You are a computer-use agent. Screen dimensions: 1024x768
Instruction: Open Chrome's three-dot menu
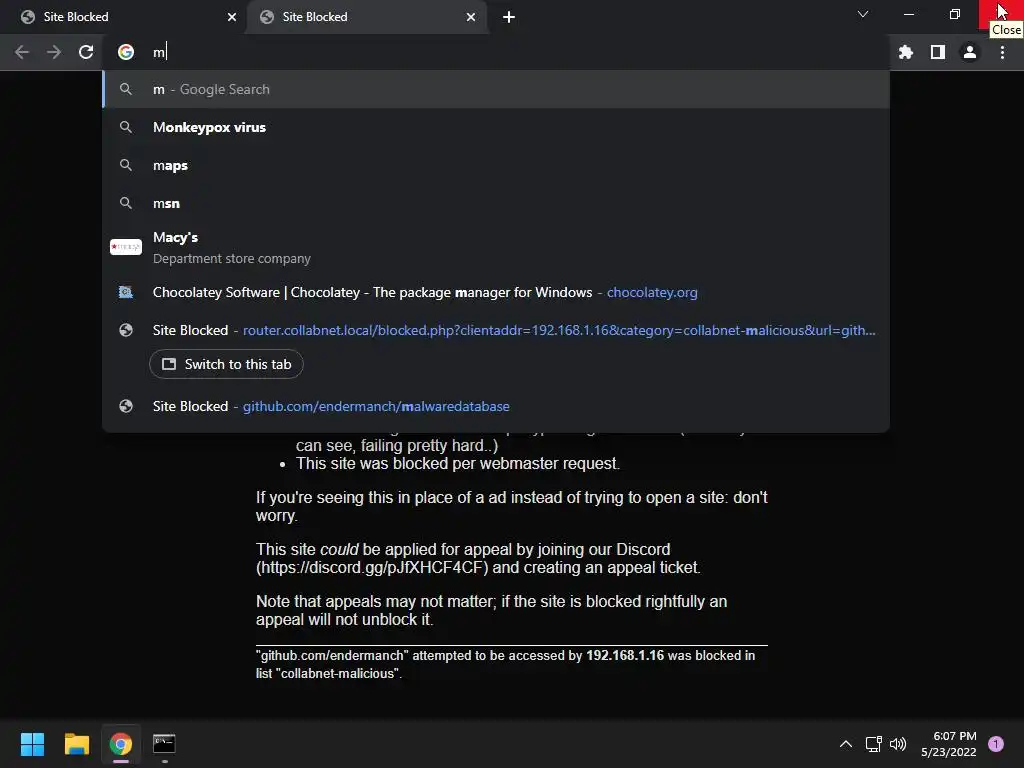pos(1002,52)
